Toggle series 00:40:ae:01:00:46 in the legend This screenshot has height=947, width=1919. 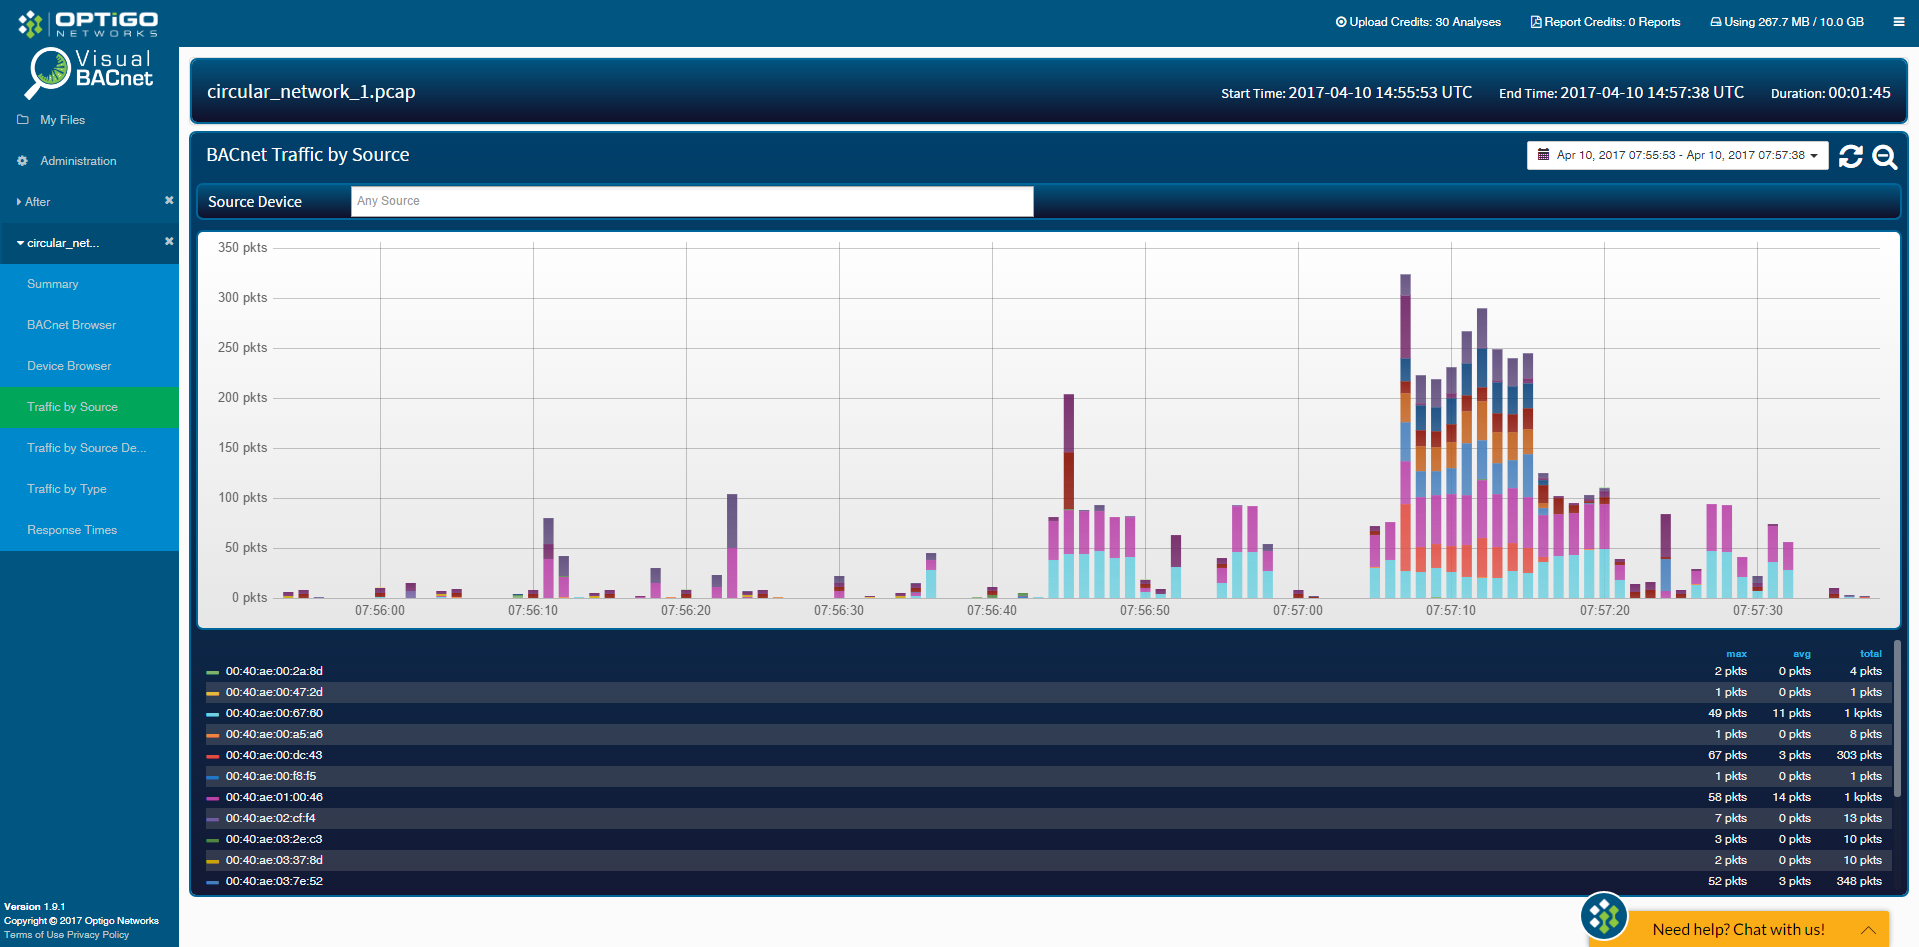[274, 797]
